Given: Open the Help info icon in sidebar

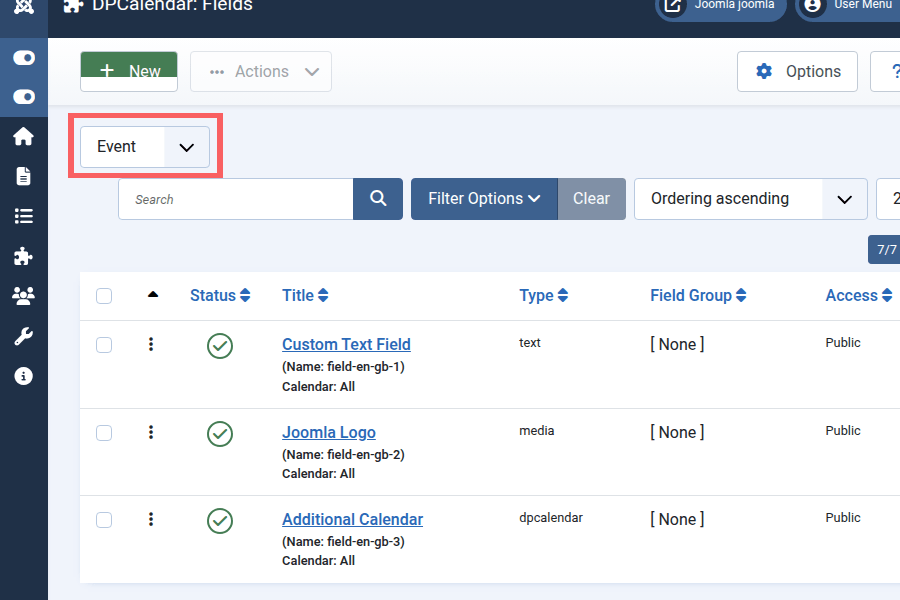Looking at the screenshot, I should (x=23, y=376).
